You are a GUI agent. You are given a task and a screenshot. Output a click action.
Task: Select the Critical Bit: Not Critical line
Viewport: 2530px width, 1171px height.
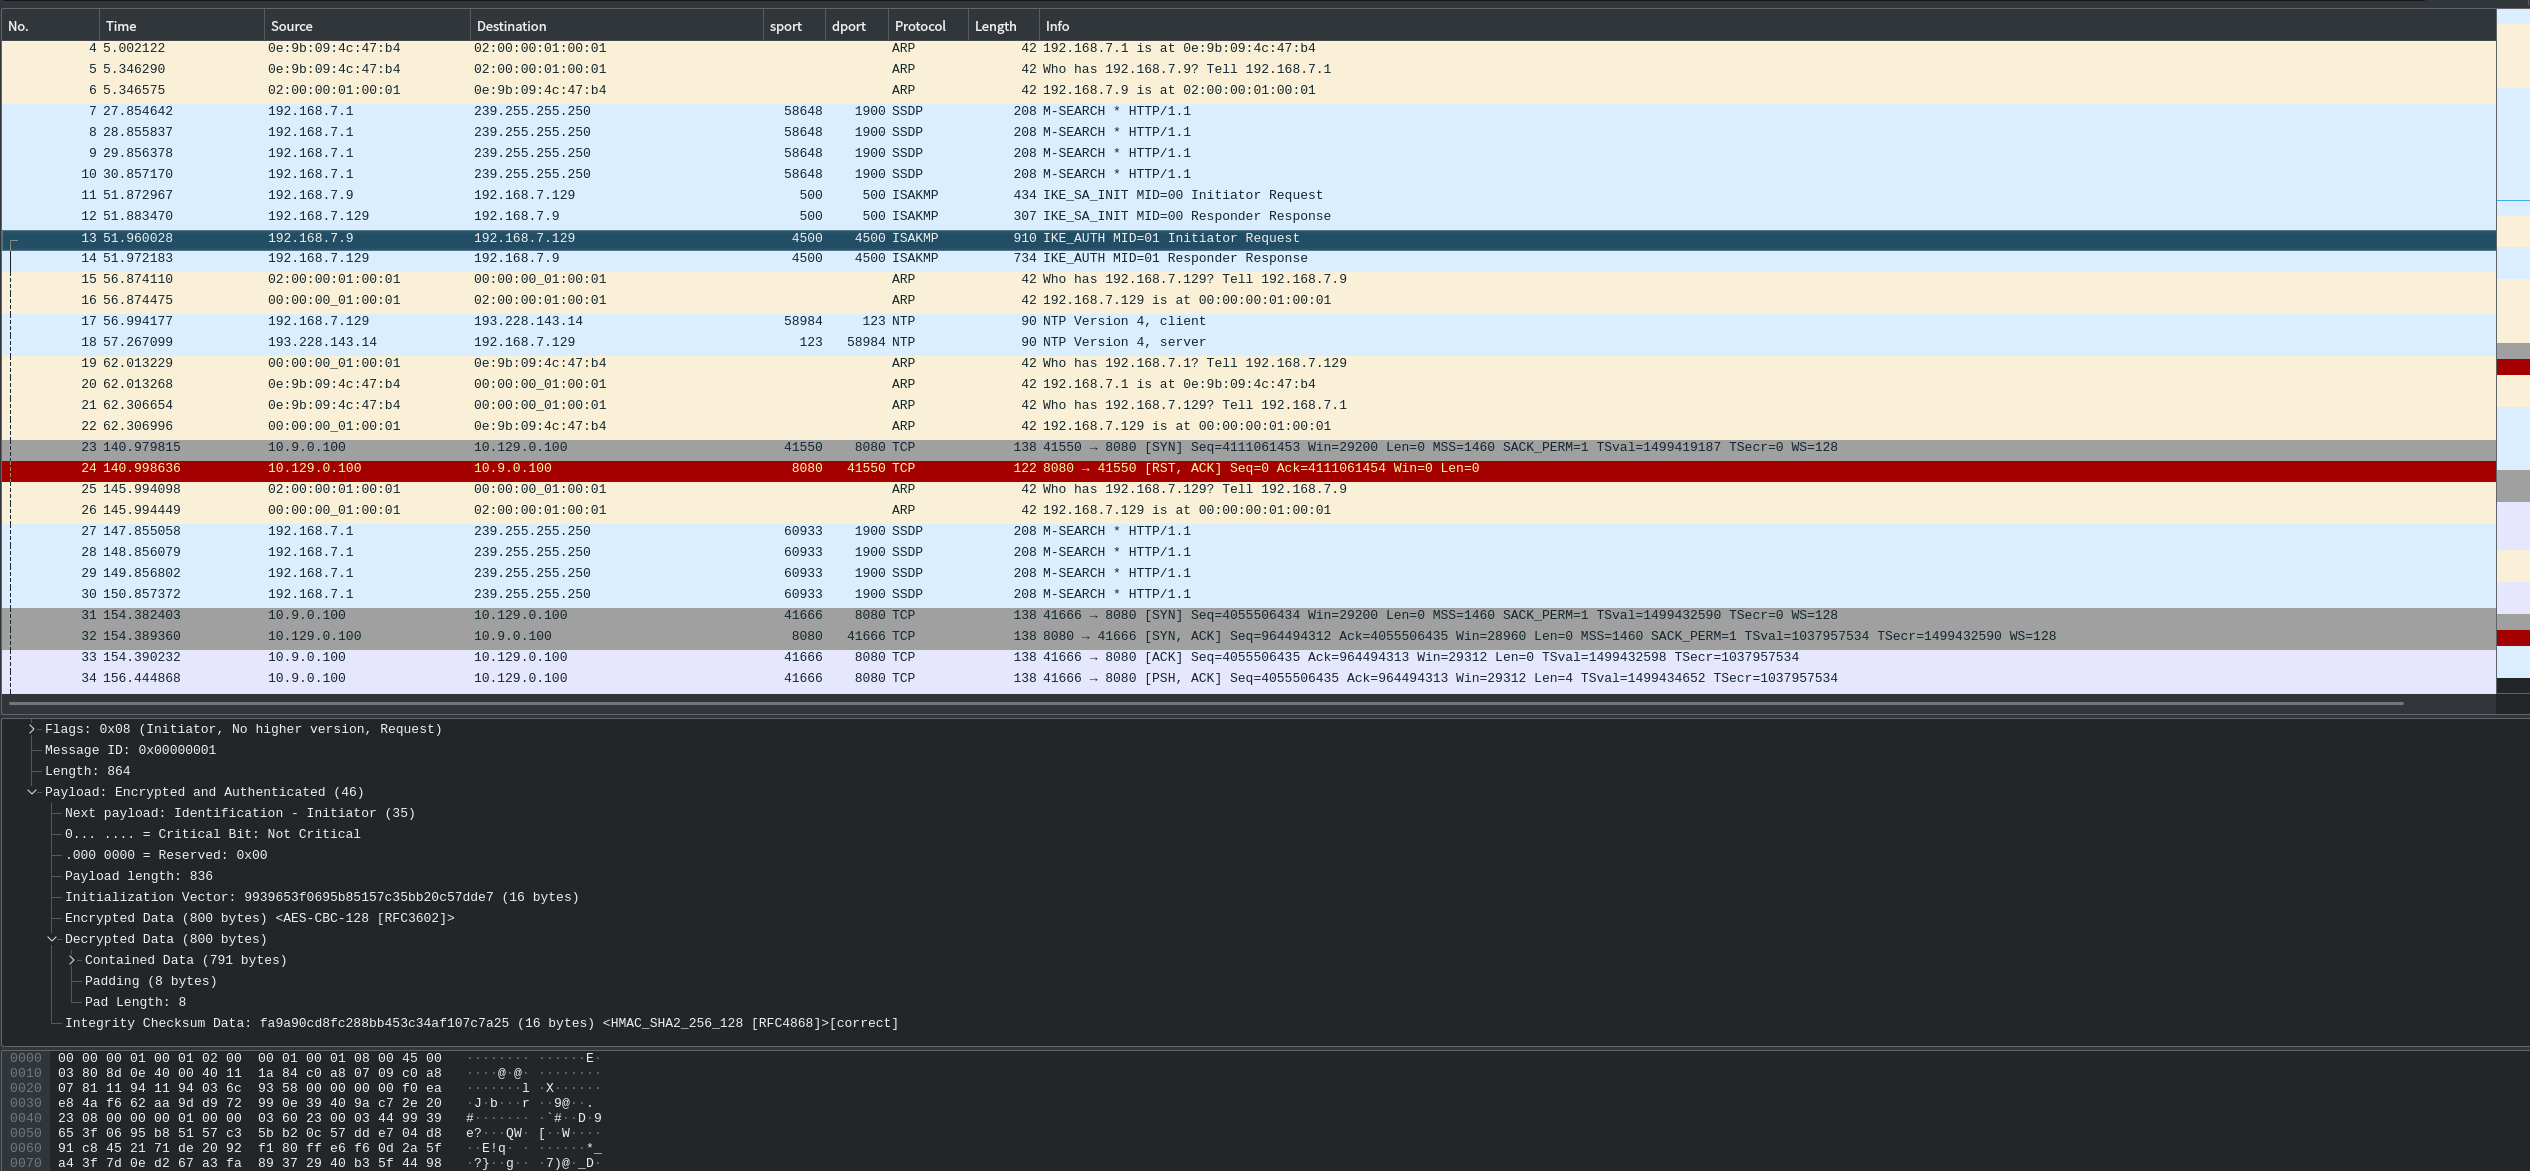212,834
